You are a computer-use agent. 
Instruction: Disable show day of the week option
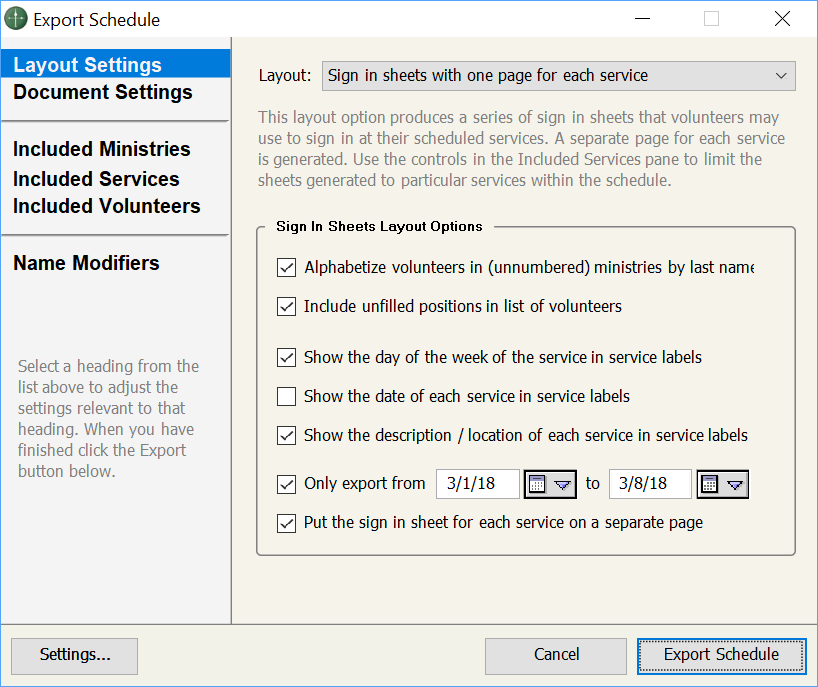pos(287,357)
